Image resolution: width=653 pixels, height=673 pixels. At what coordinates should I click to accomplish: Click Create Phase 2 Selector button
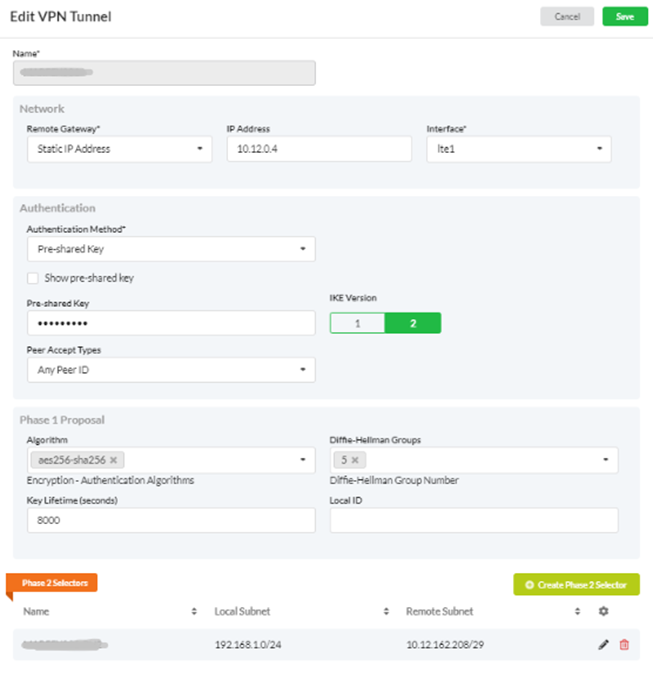point(575,584)
